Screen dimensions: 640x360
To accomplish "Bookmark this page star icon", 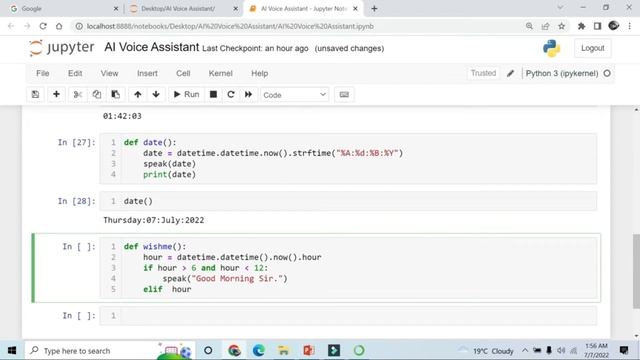I will [x=562, y=26].
